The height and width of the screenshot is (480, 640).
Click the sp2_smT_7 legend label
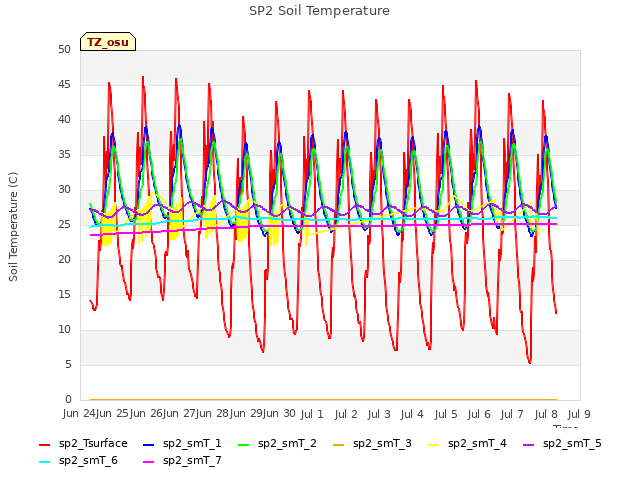pos(192,461)
